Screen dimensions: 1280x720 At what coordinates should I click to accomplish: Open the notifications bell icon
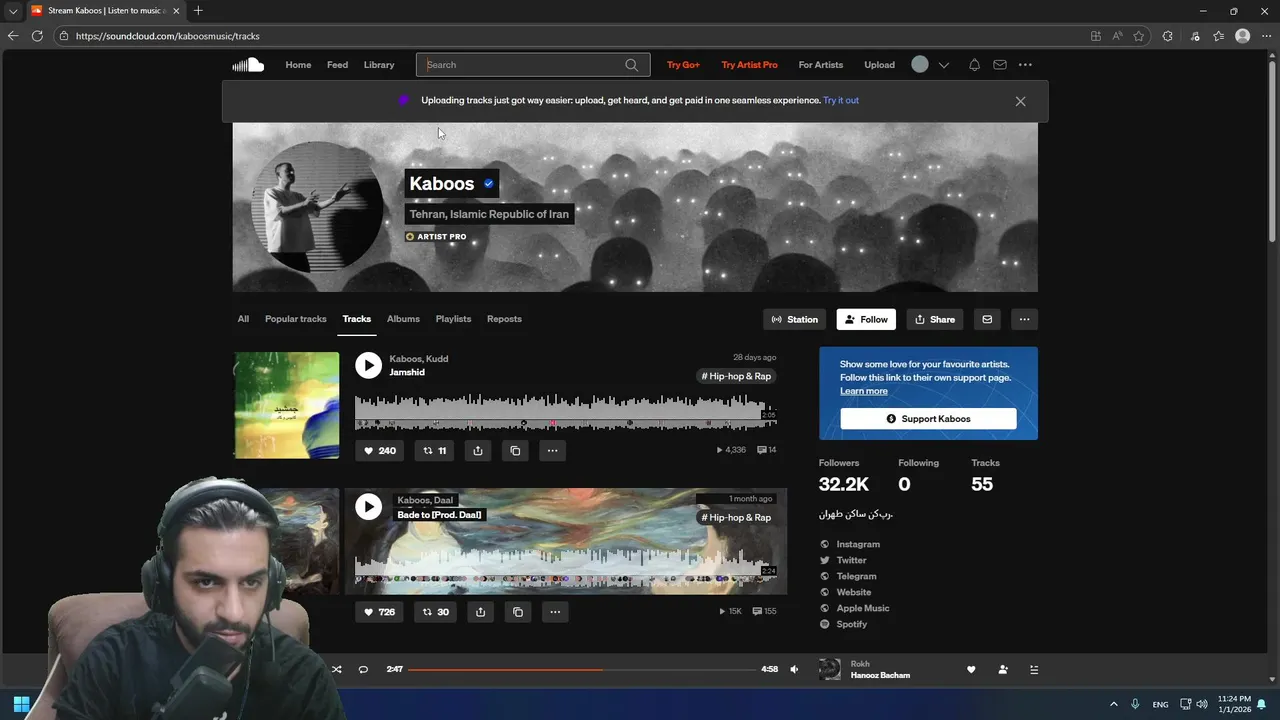pyautogui.click(x=974, y=65)
